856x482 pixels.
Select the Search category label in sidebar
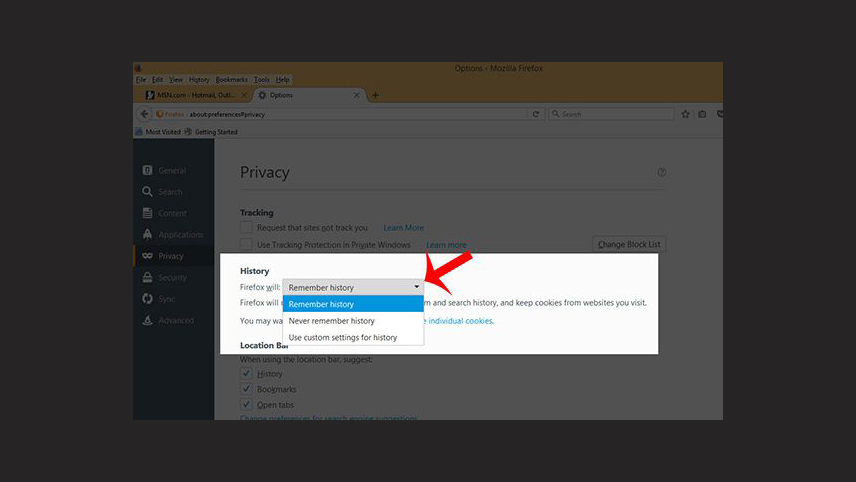170,192
